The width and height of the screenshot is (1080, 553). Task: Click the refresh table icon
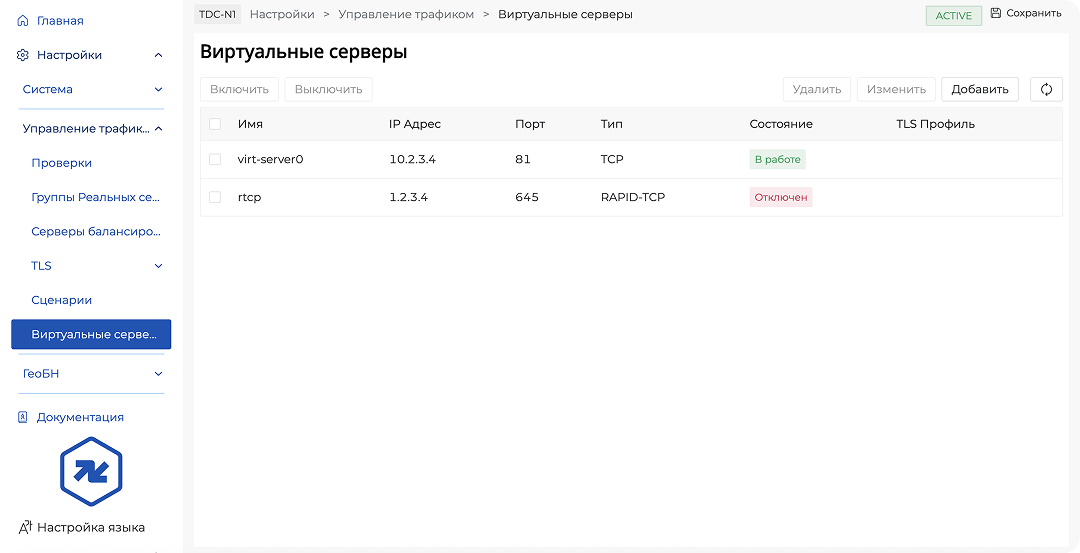pyautogui.click(x=1046, y=89)
